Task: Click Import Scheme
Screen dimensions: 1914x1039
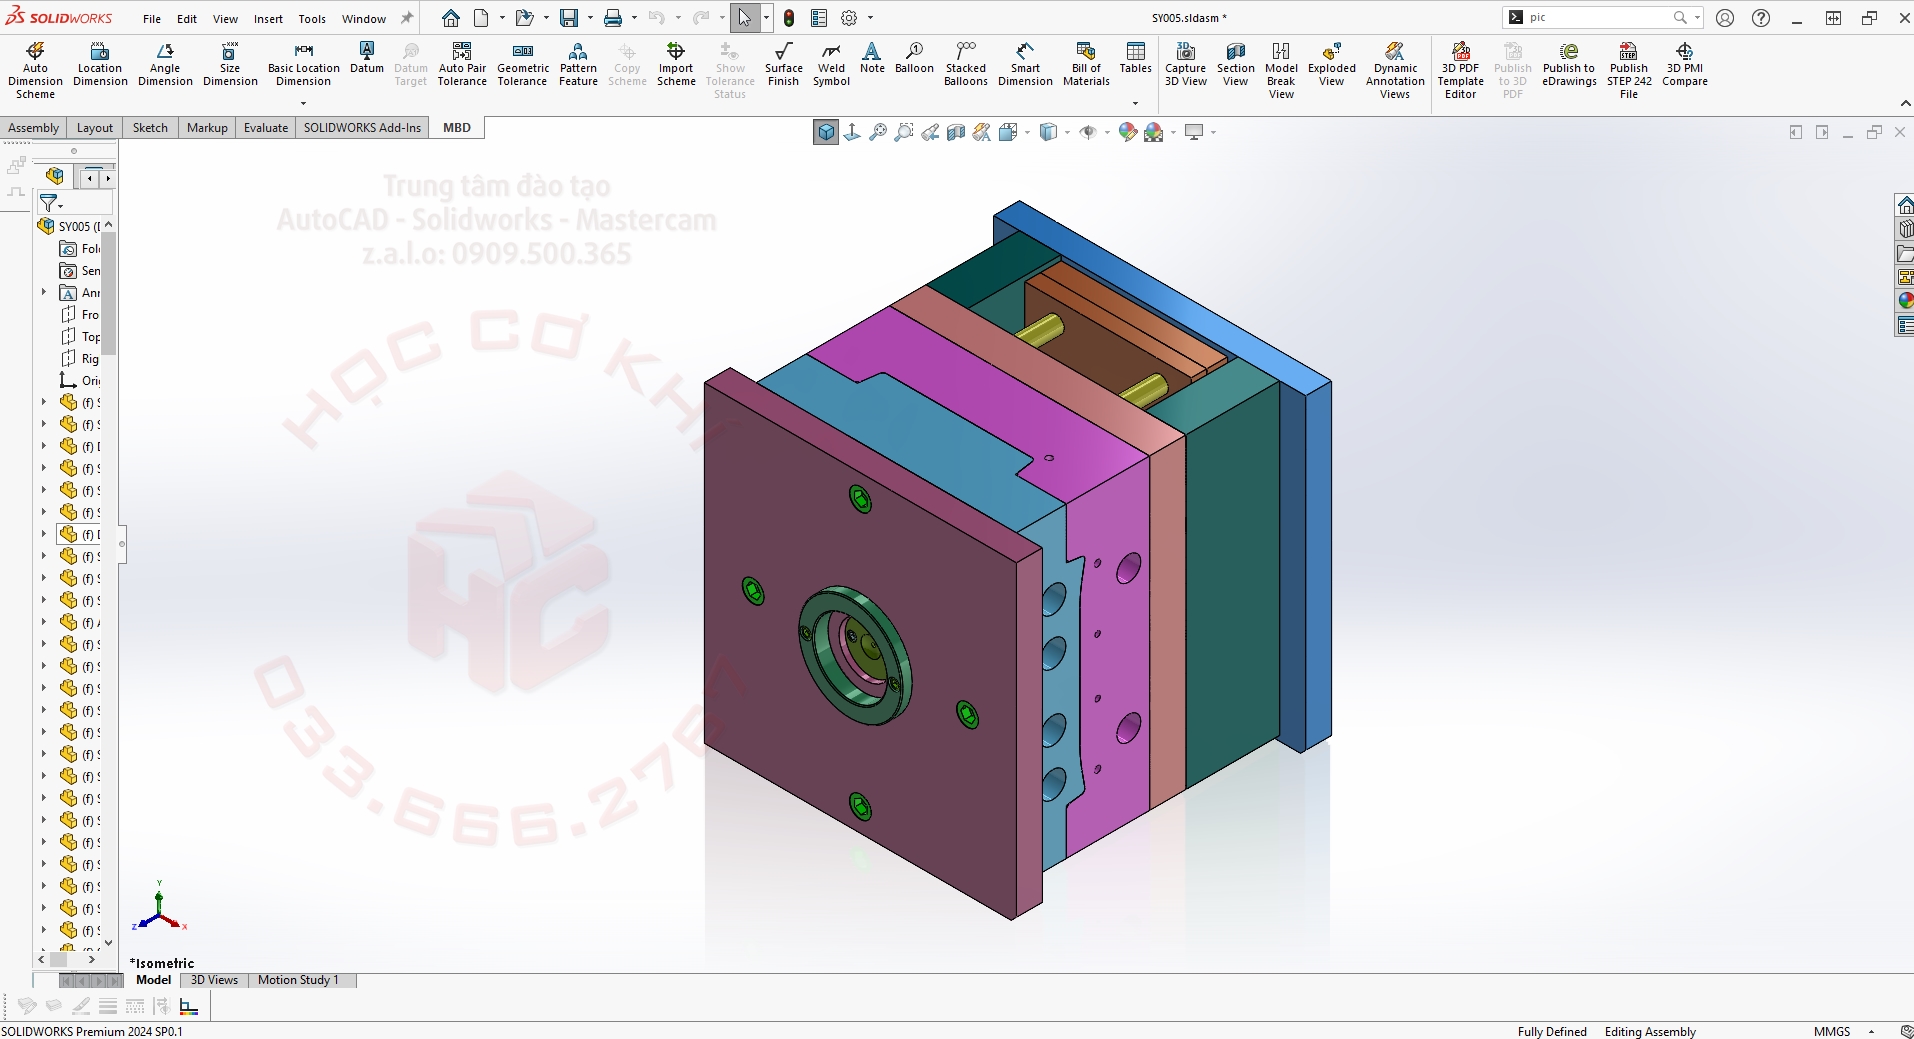Action: coord(676,64)
